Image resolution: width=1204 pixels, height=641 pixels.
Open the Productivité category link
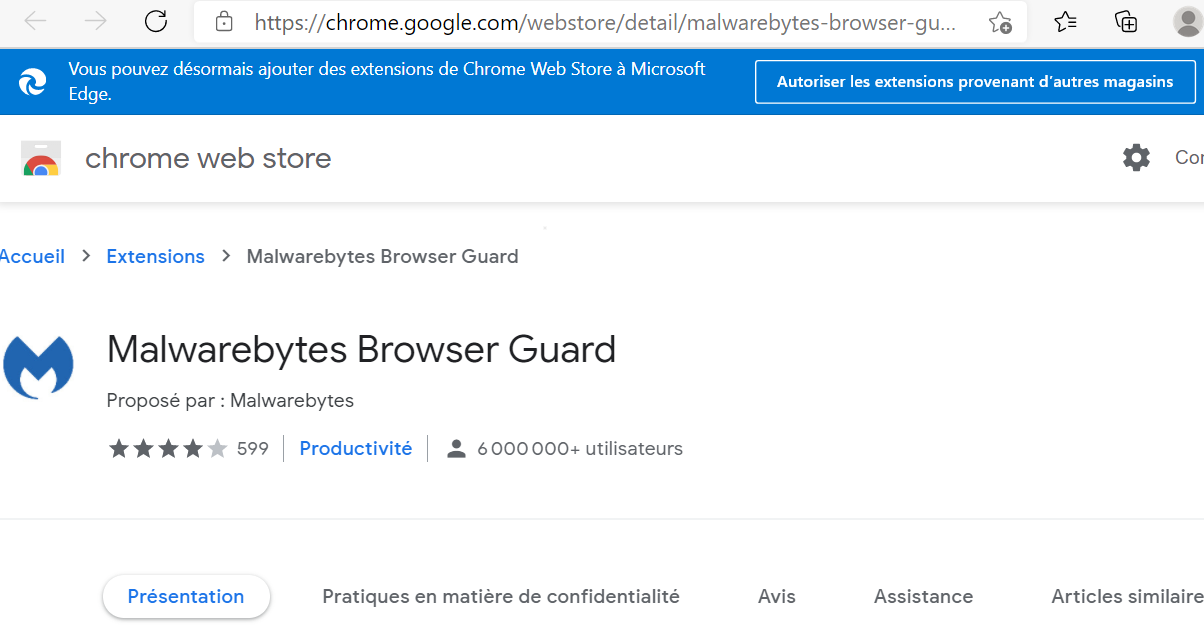click(x=356, y=449)
